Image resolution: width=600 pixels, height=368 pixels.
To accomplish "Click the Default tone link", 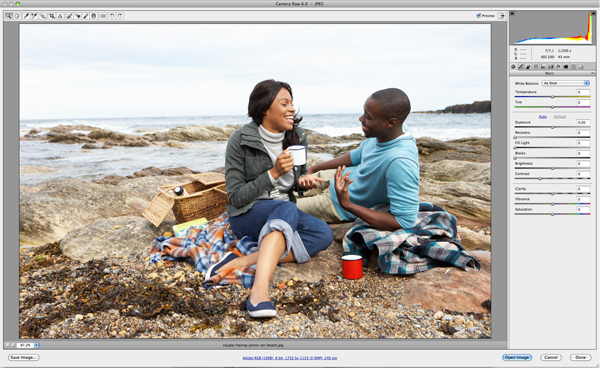I will pos(560,116).
